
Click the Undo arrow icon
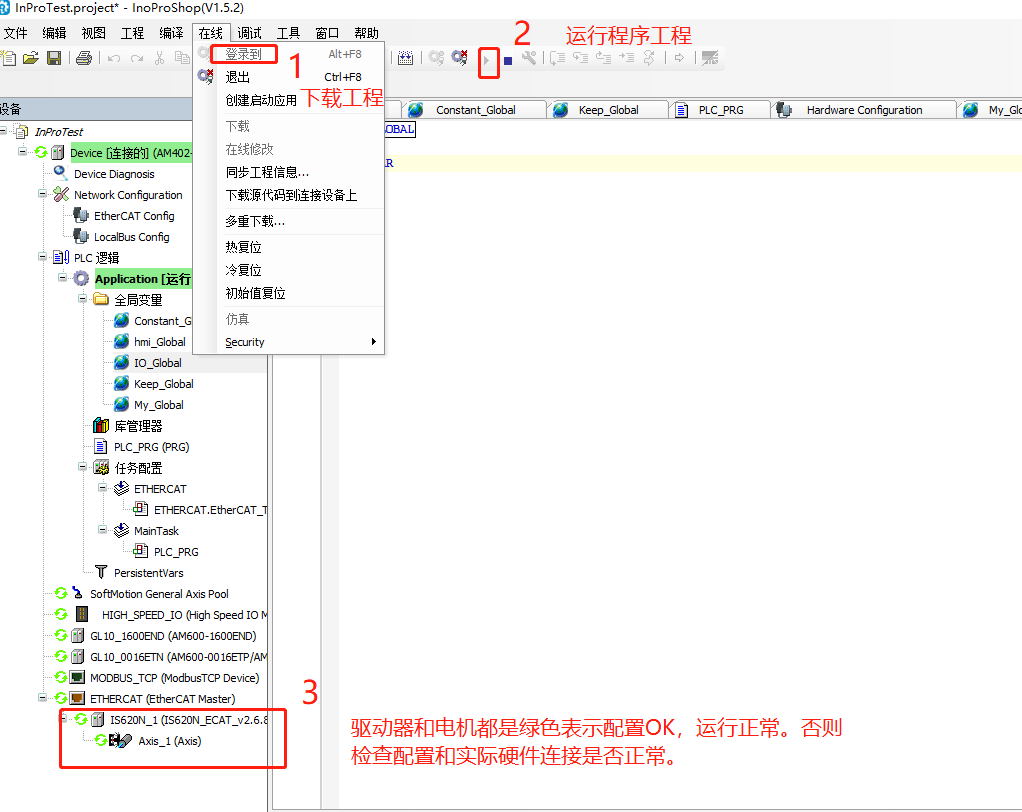click(x=112, y=57)
